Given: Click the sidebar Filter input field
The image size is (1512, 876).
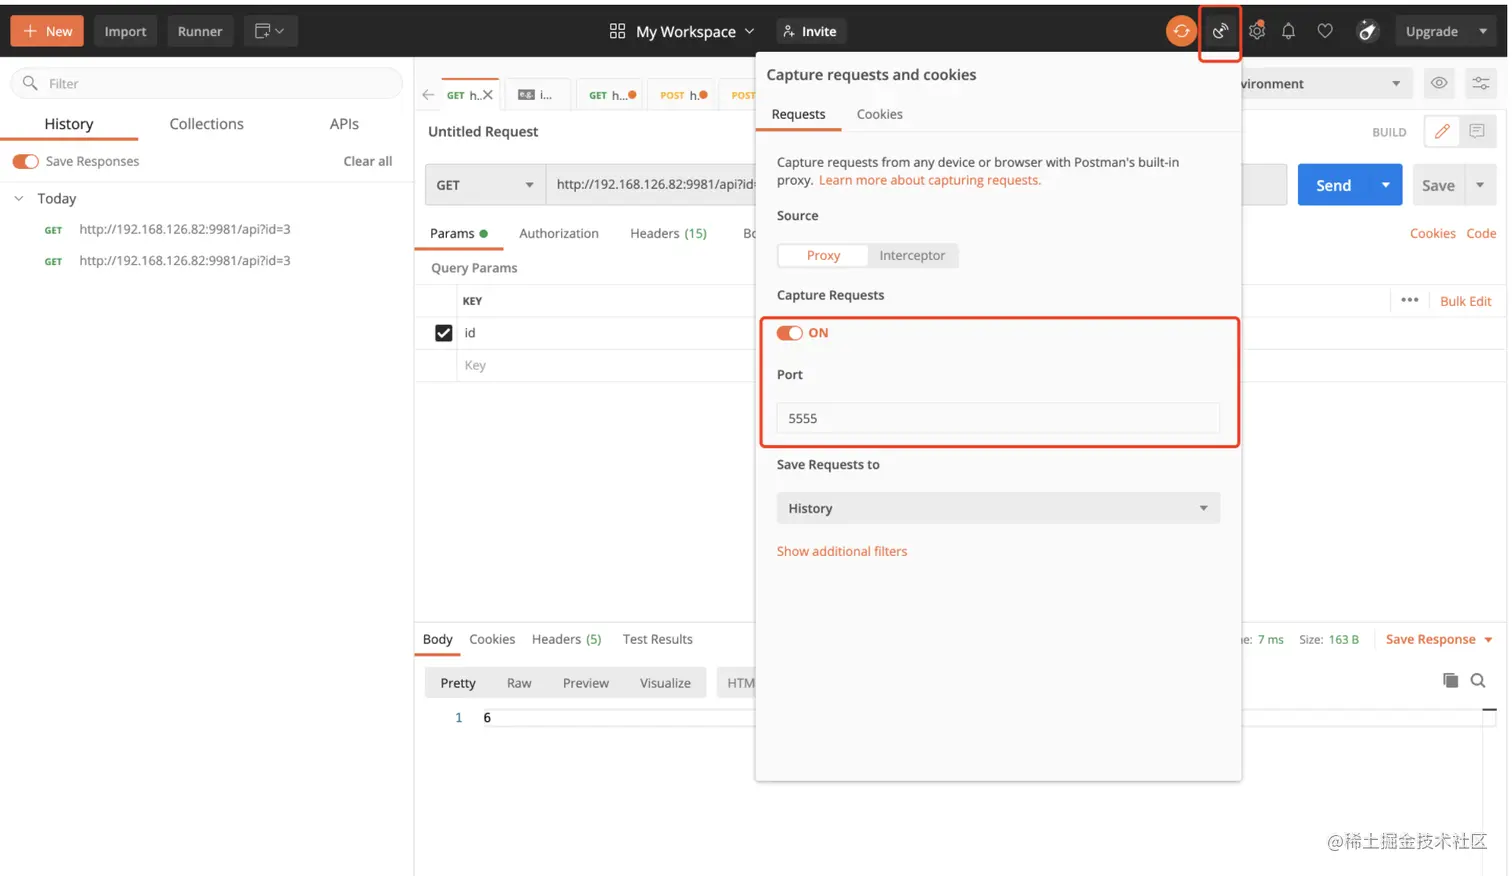Looking at the screenshot, I should click(x=207, y=83).
